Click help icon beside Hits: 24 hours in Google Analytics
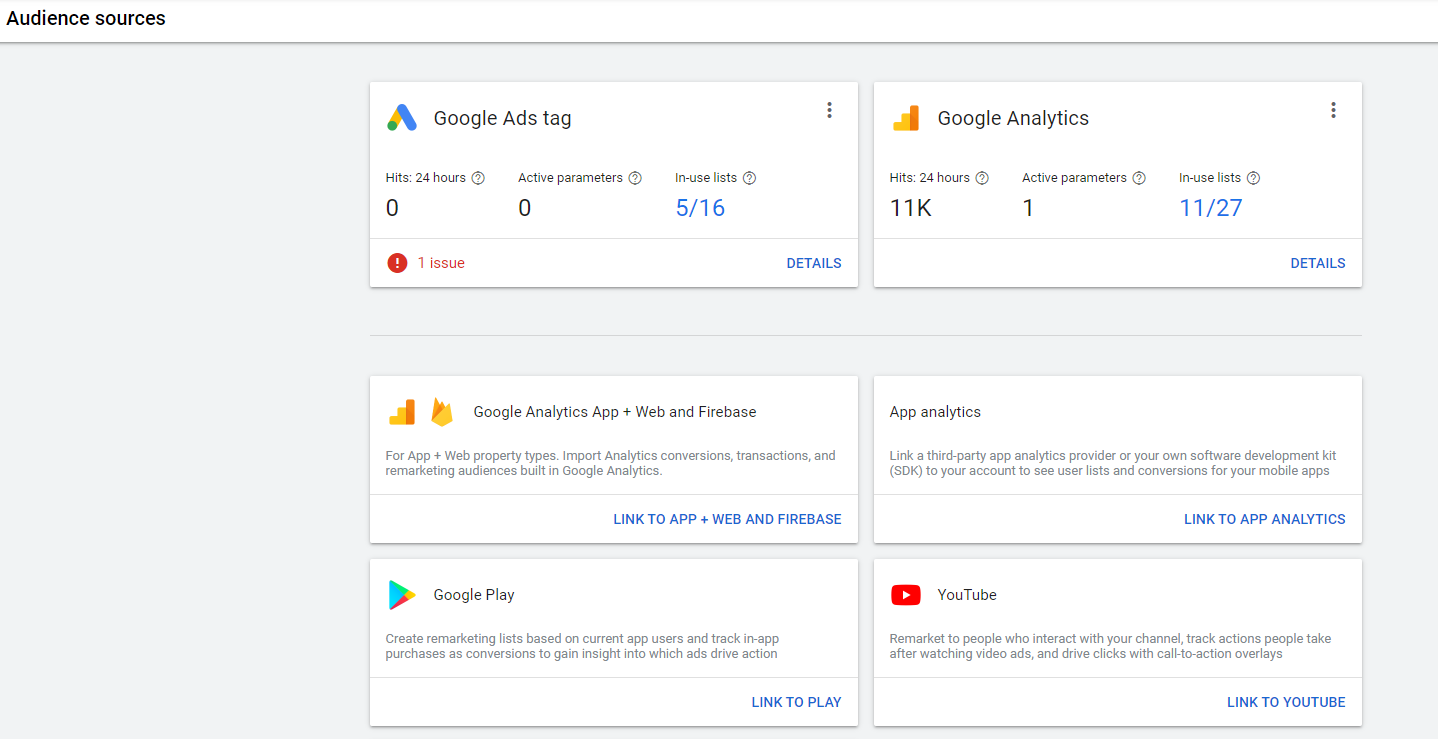Screen dimensions: 1438x739 [x=982, y=178]
